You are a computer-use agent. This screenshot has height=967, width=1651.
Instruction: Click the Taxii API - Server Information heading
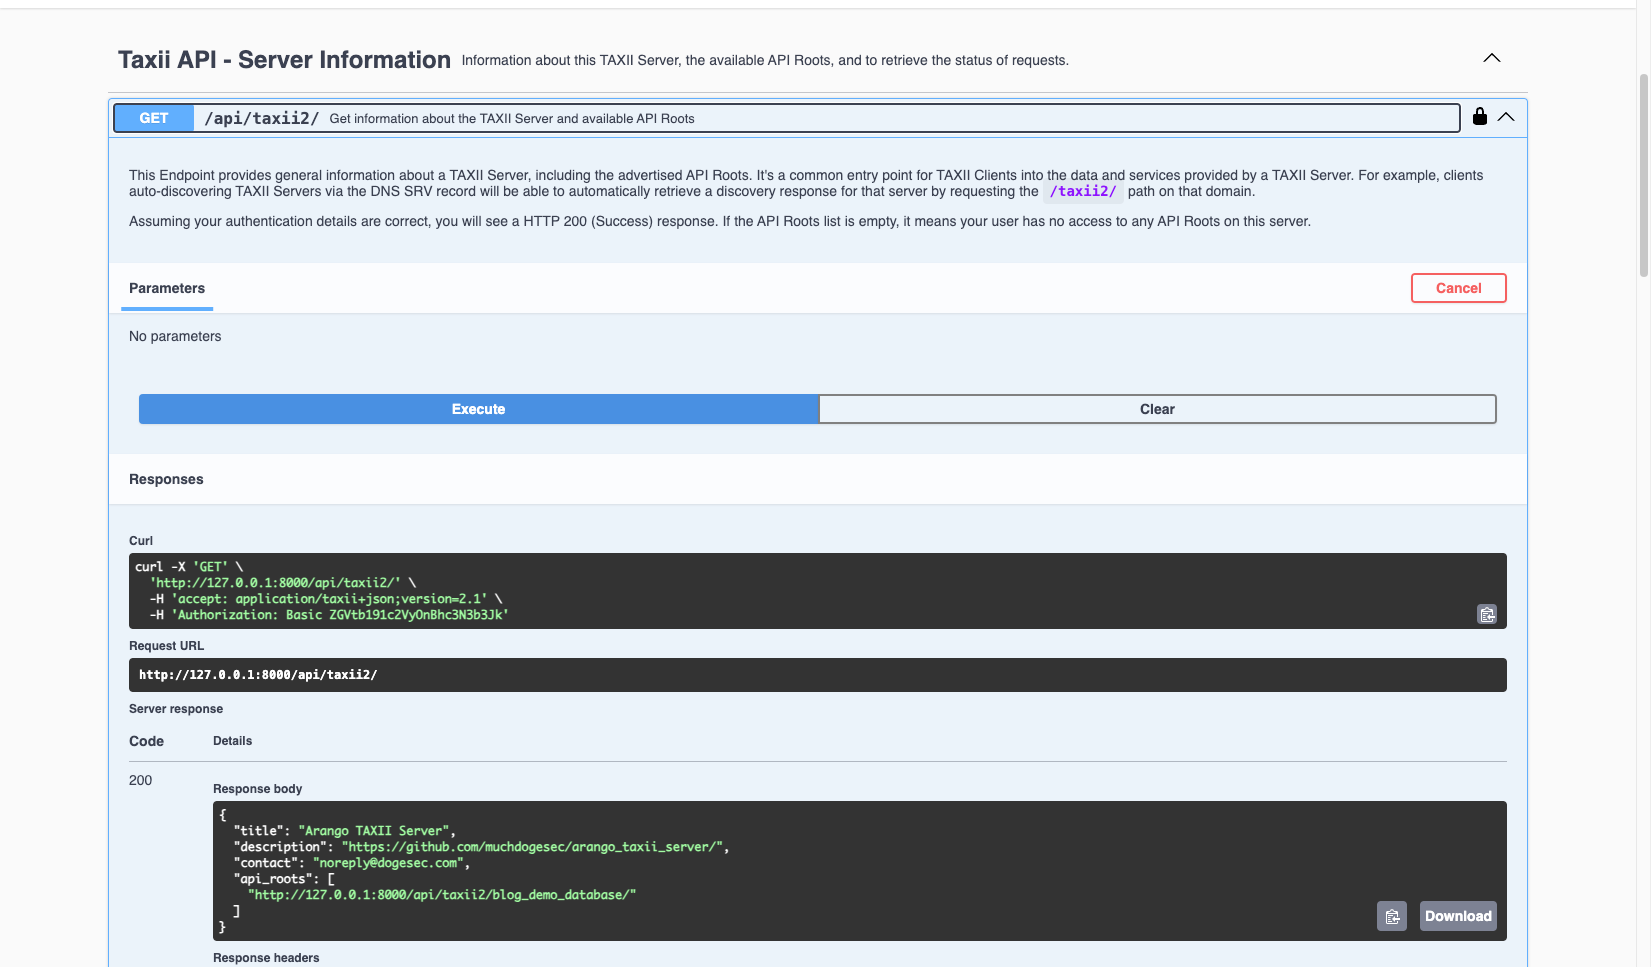click(284, 60)
